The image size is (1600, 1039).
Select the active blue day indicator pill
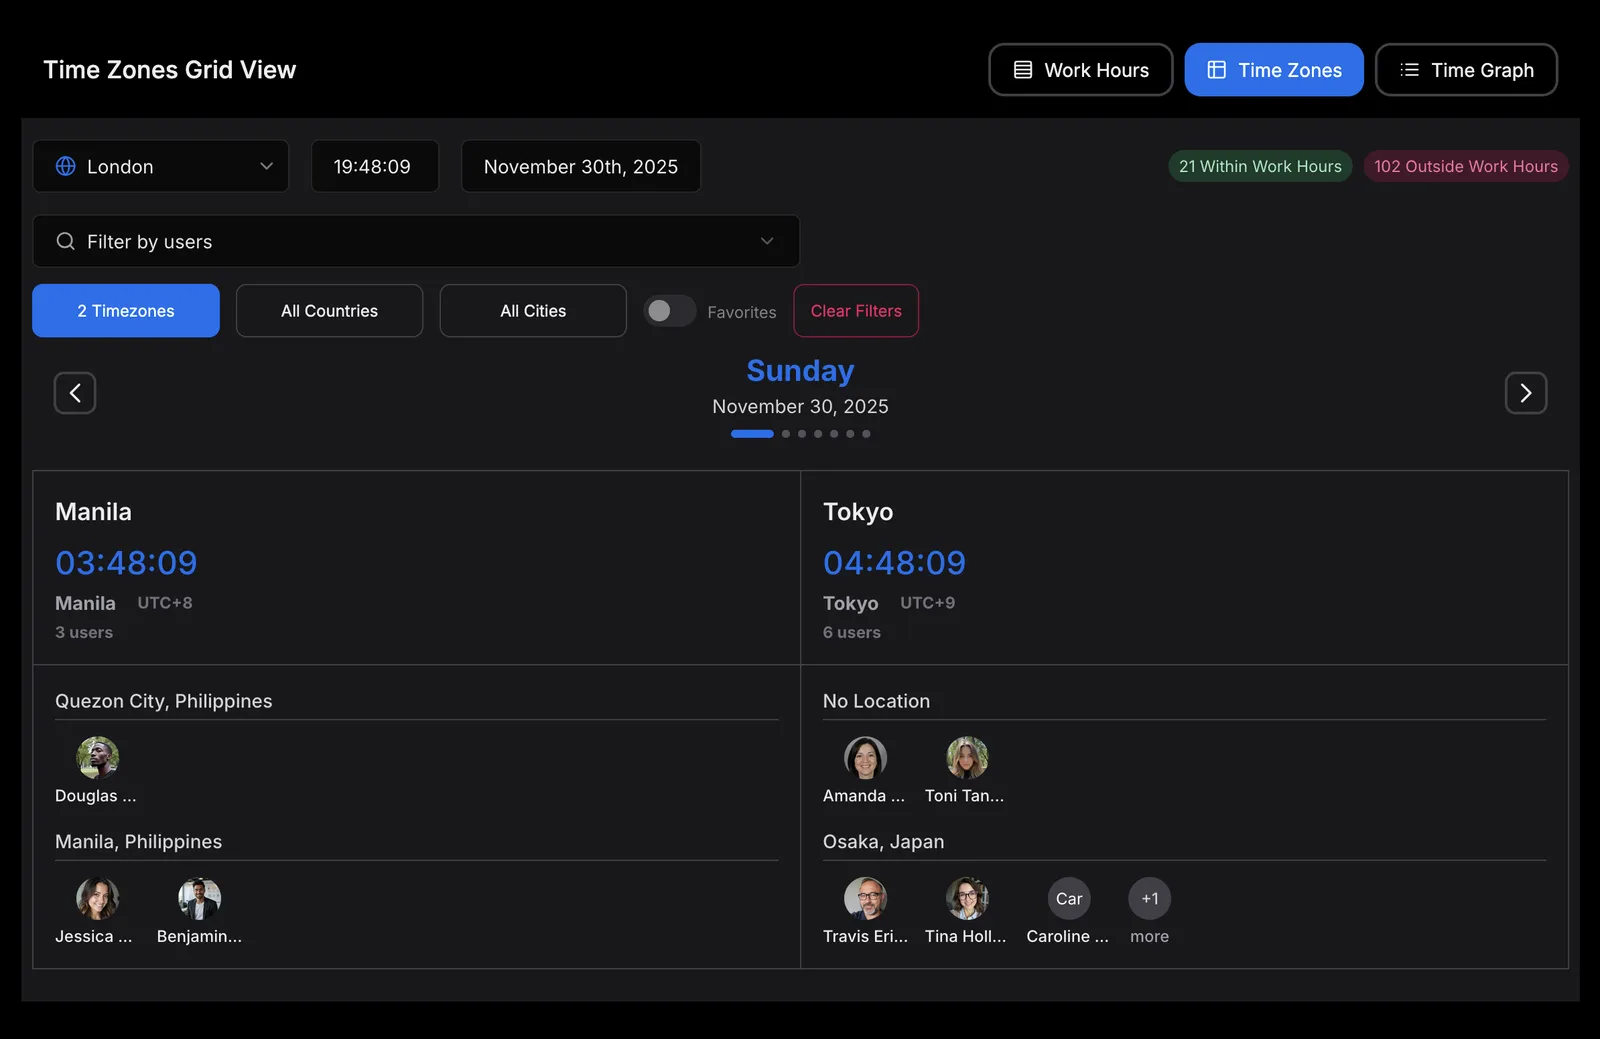point(752,434)
